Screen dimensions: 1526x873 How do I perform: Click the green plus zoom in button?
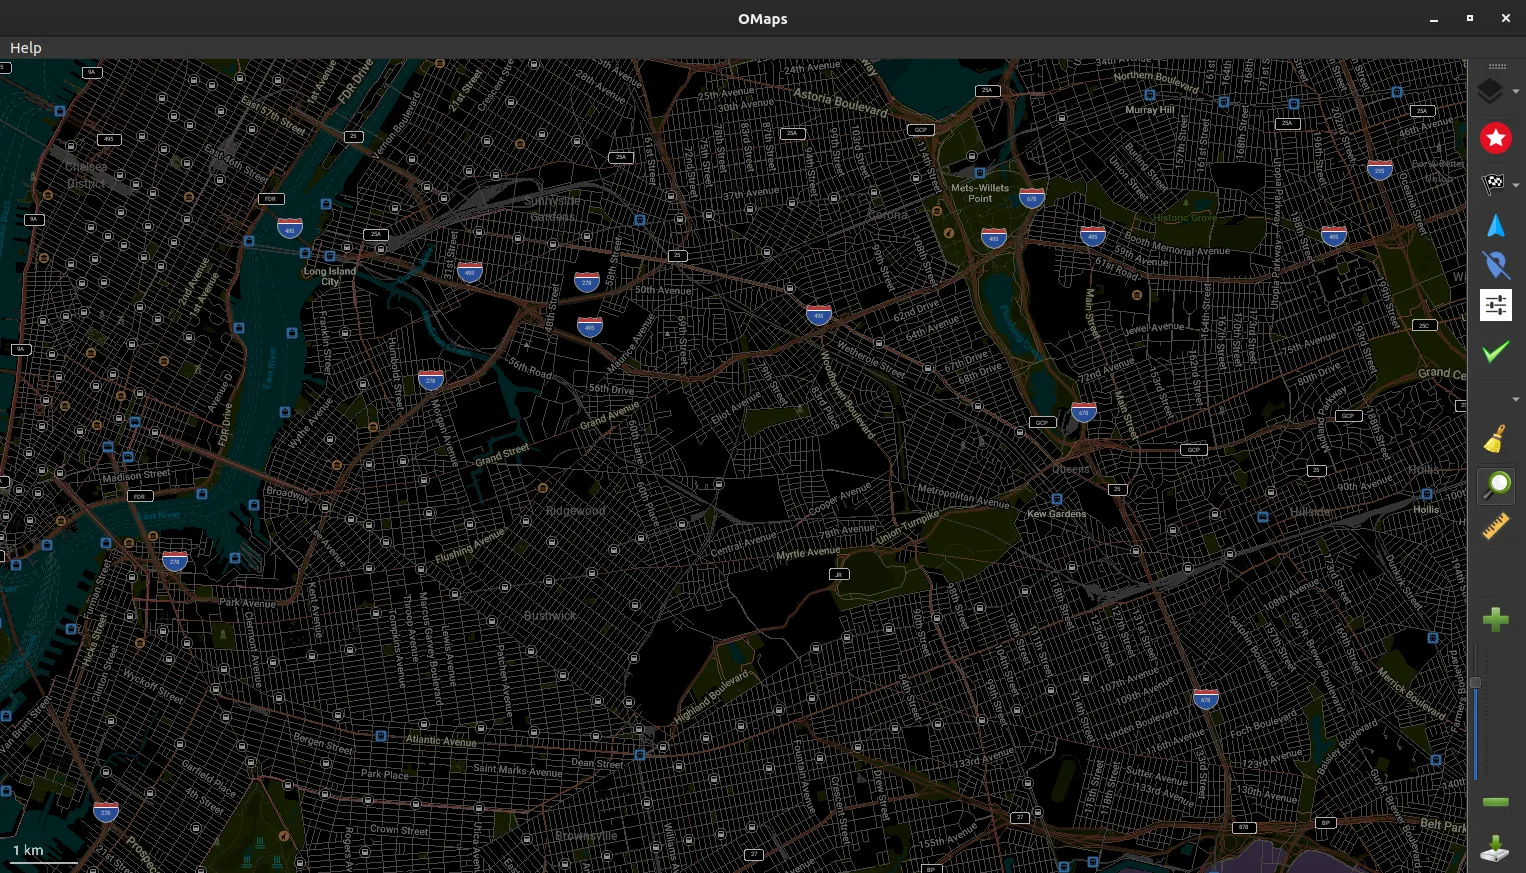[1496, 620]
